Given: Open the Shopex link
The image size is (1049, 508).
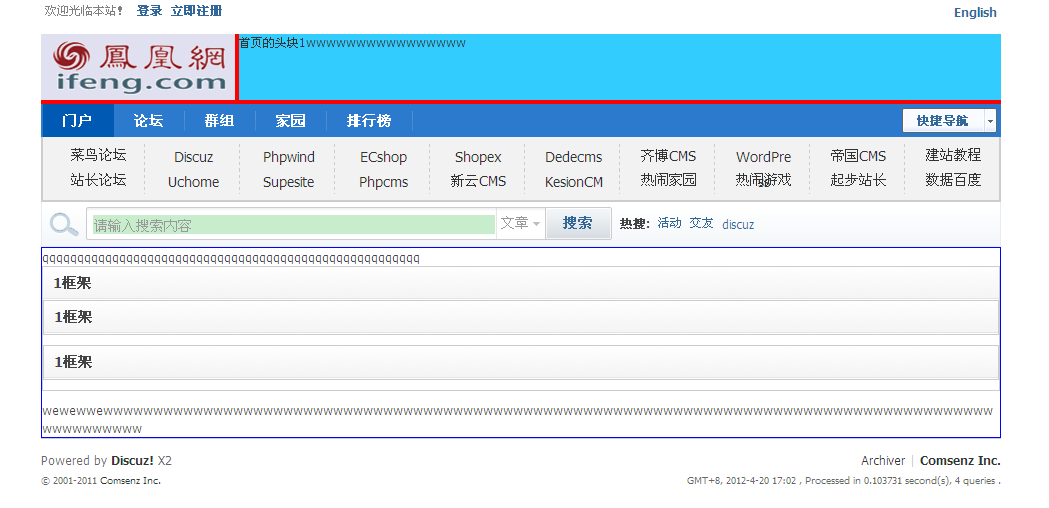Looking at the screenshot, I should click(478, 157).
